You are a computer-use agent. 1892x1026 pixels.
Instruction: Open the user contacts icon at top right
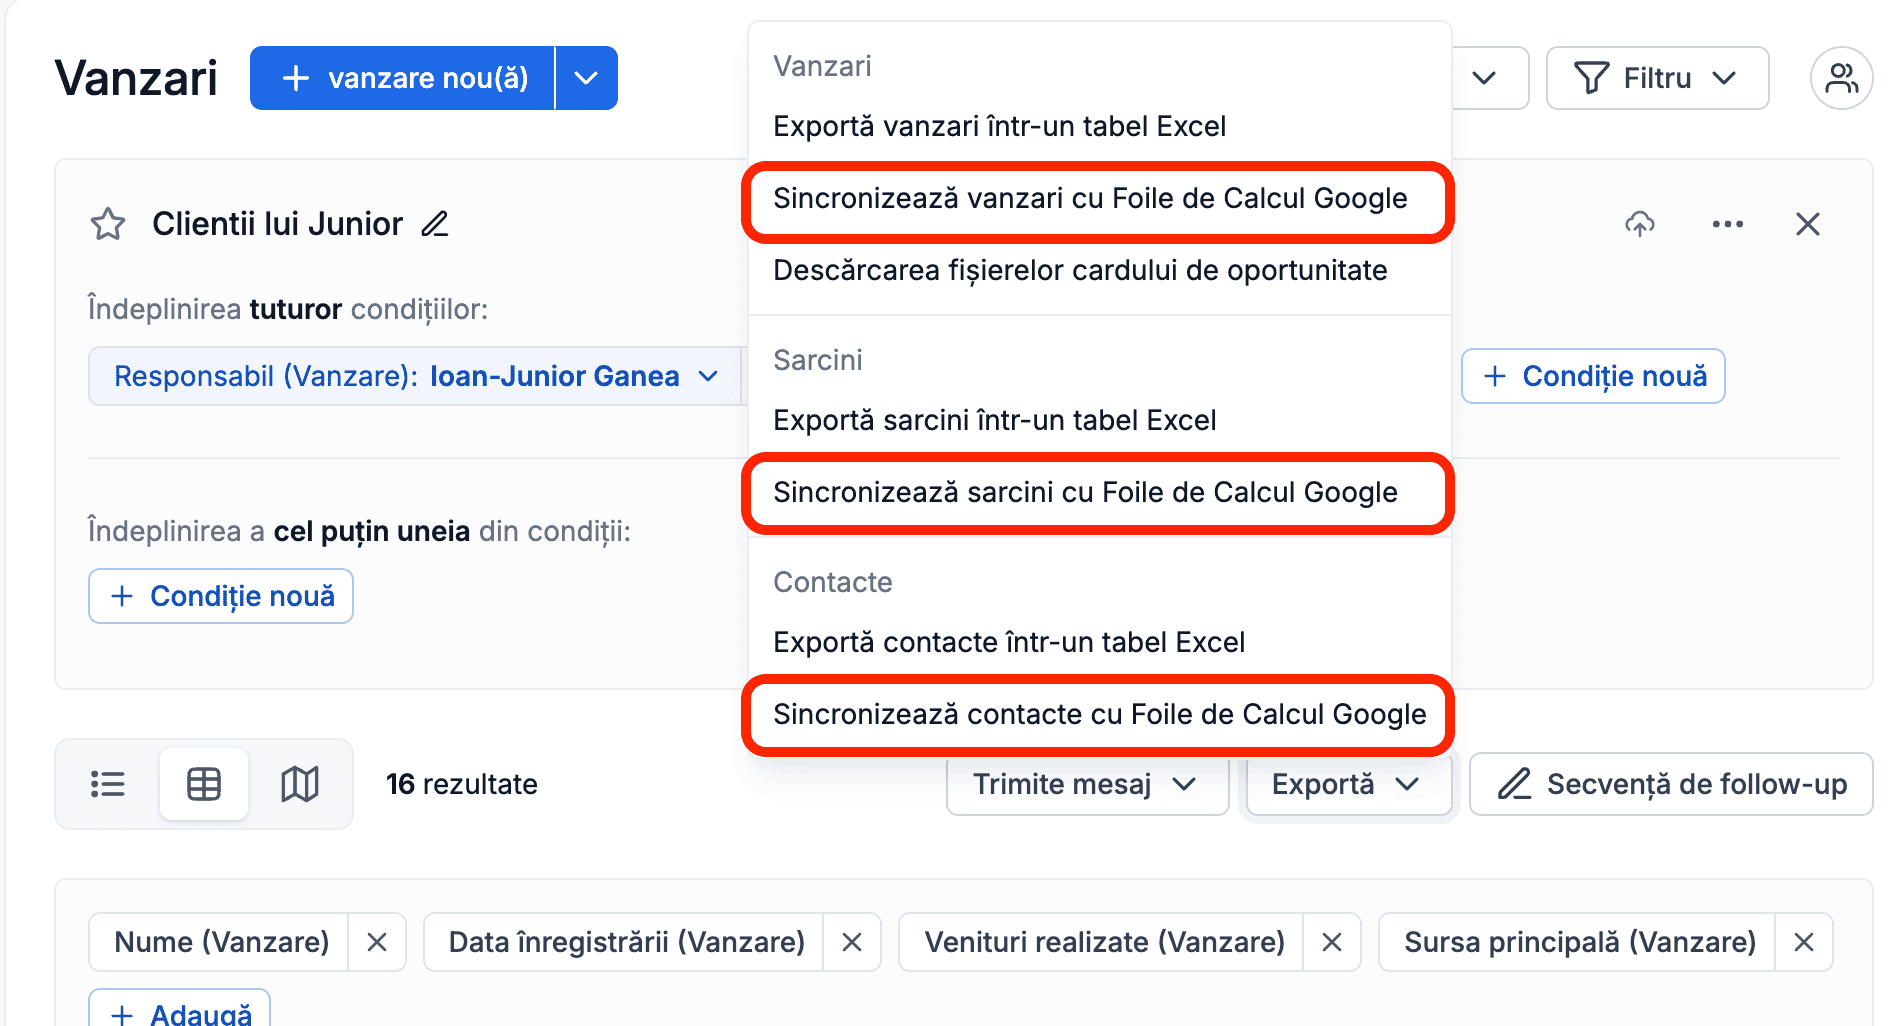point(1841,78)
